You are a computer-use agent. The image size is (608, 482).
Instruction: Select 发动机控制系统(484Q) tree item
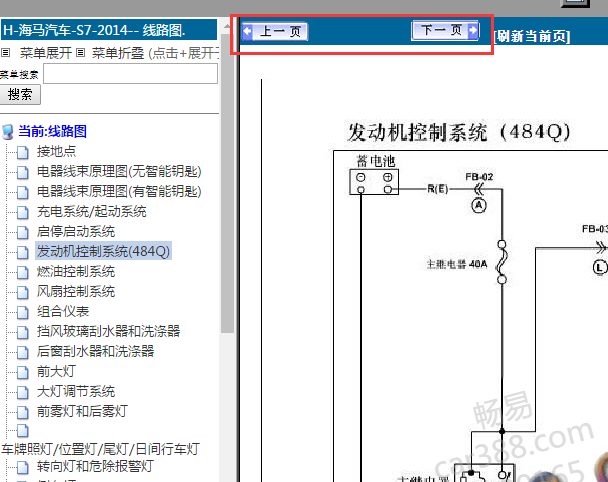point(103,251)
